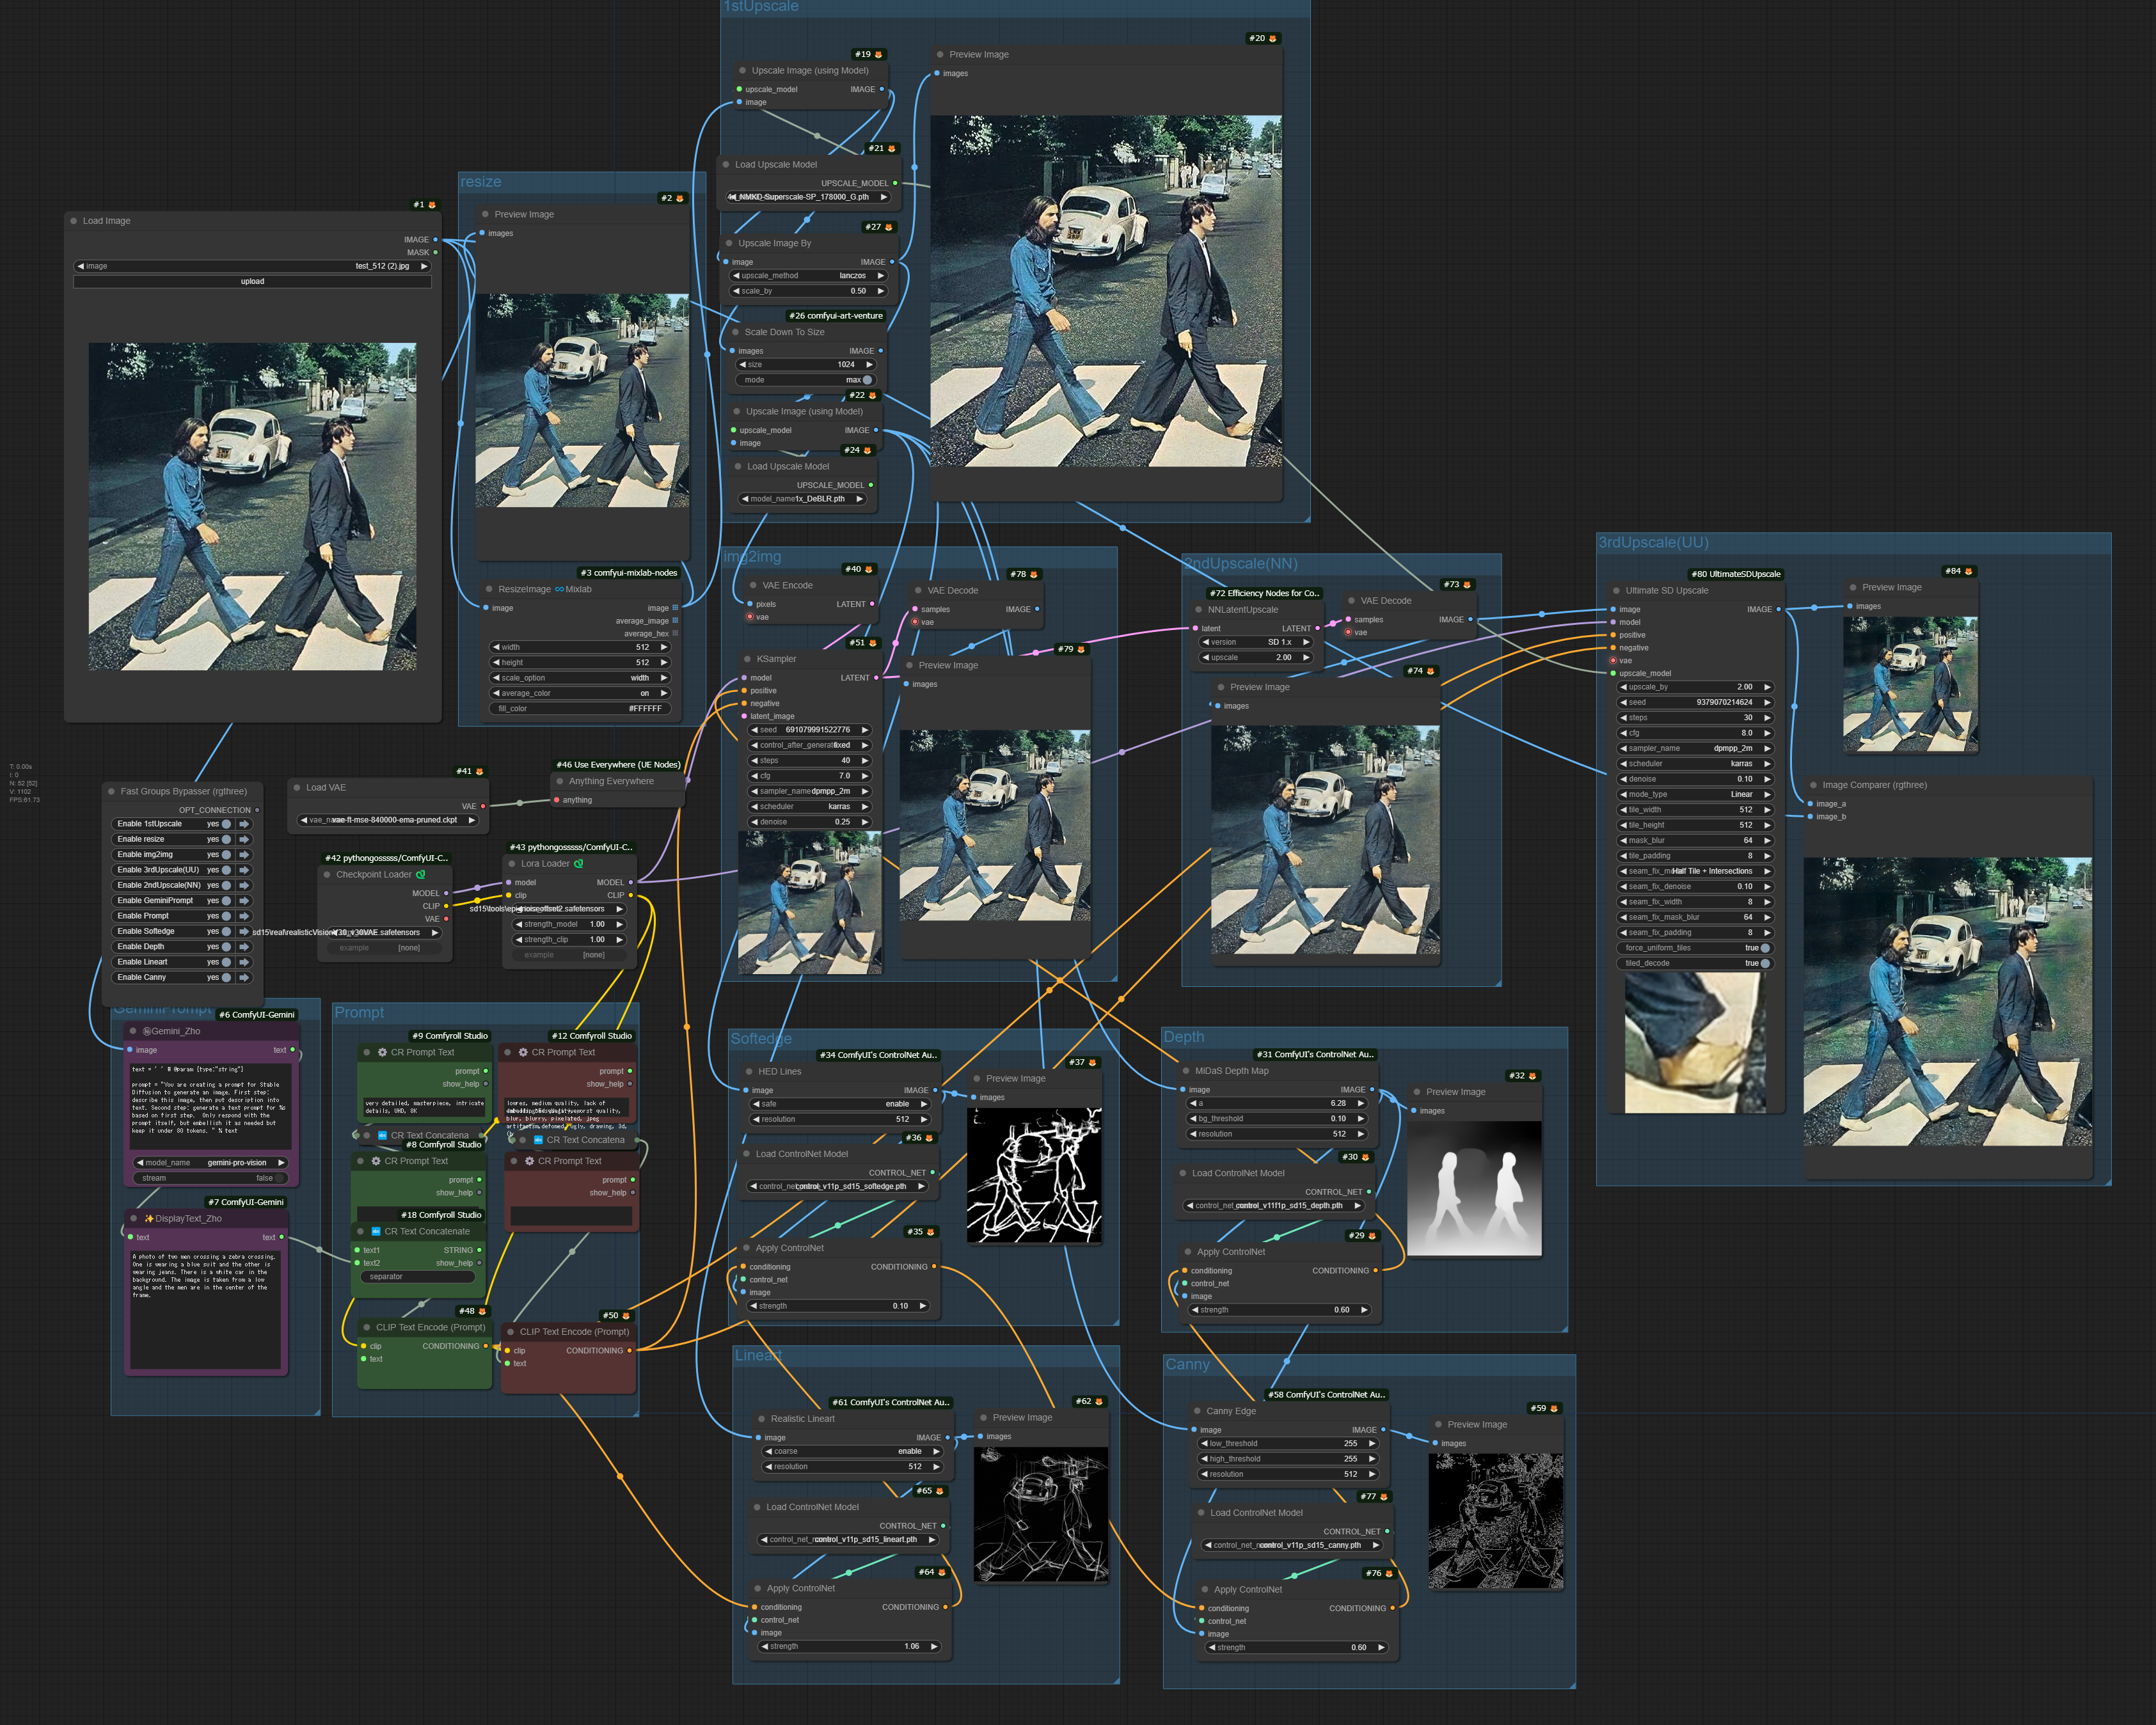Collapse the KSampler node via title dot
This screenshot has width=2156, height=1725.
click(748, 659)
